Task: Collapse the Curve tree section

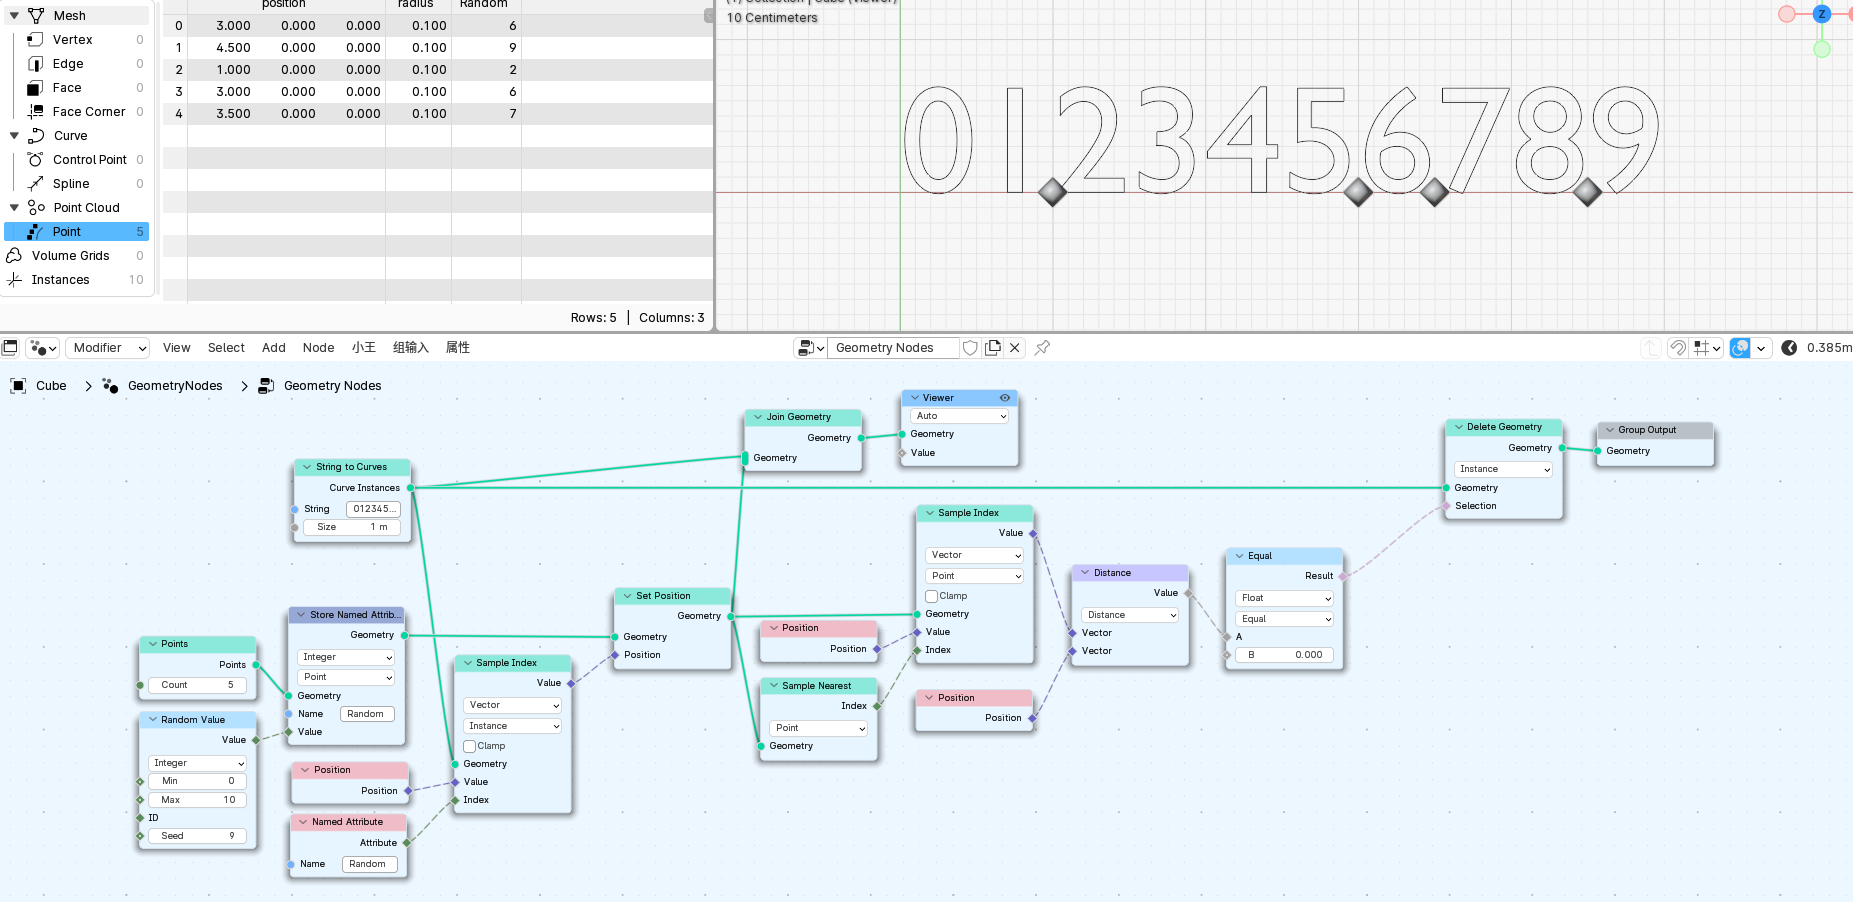Action: click(x=14, y=136)
